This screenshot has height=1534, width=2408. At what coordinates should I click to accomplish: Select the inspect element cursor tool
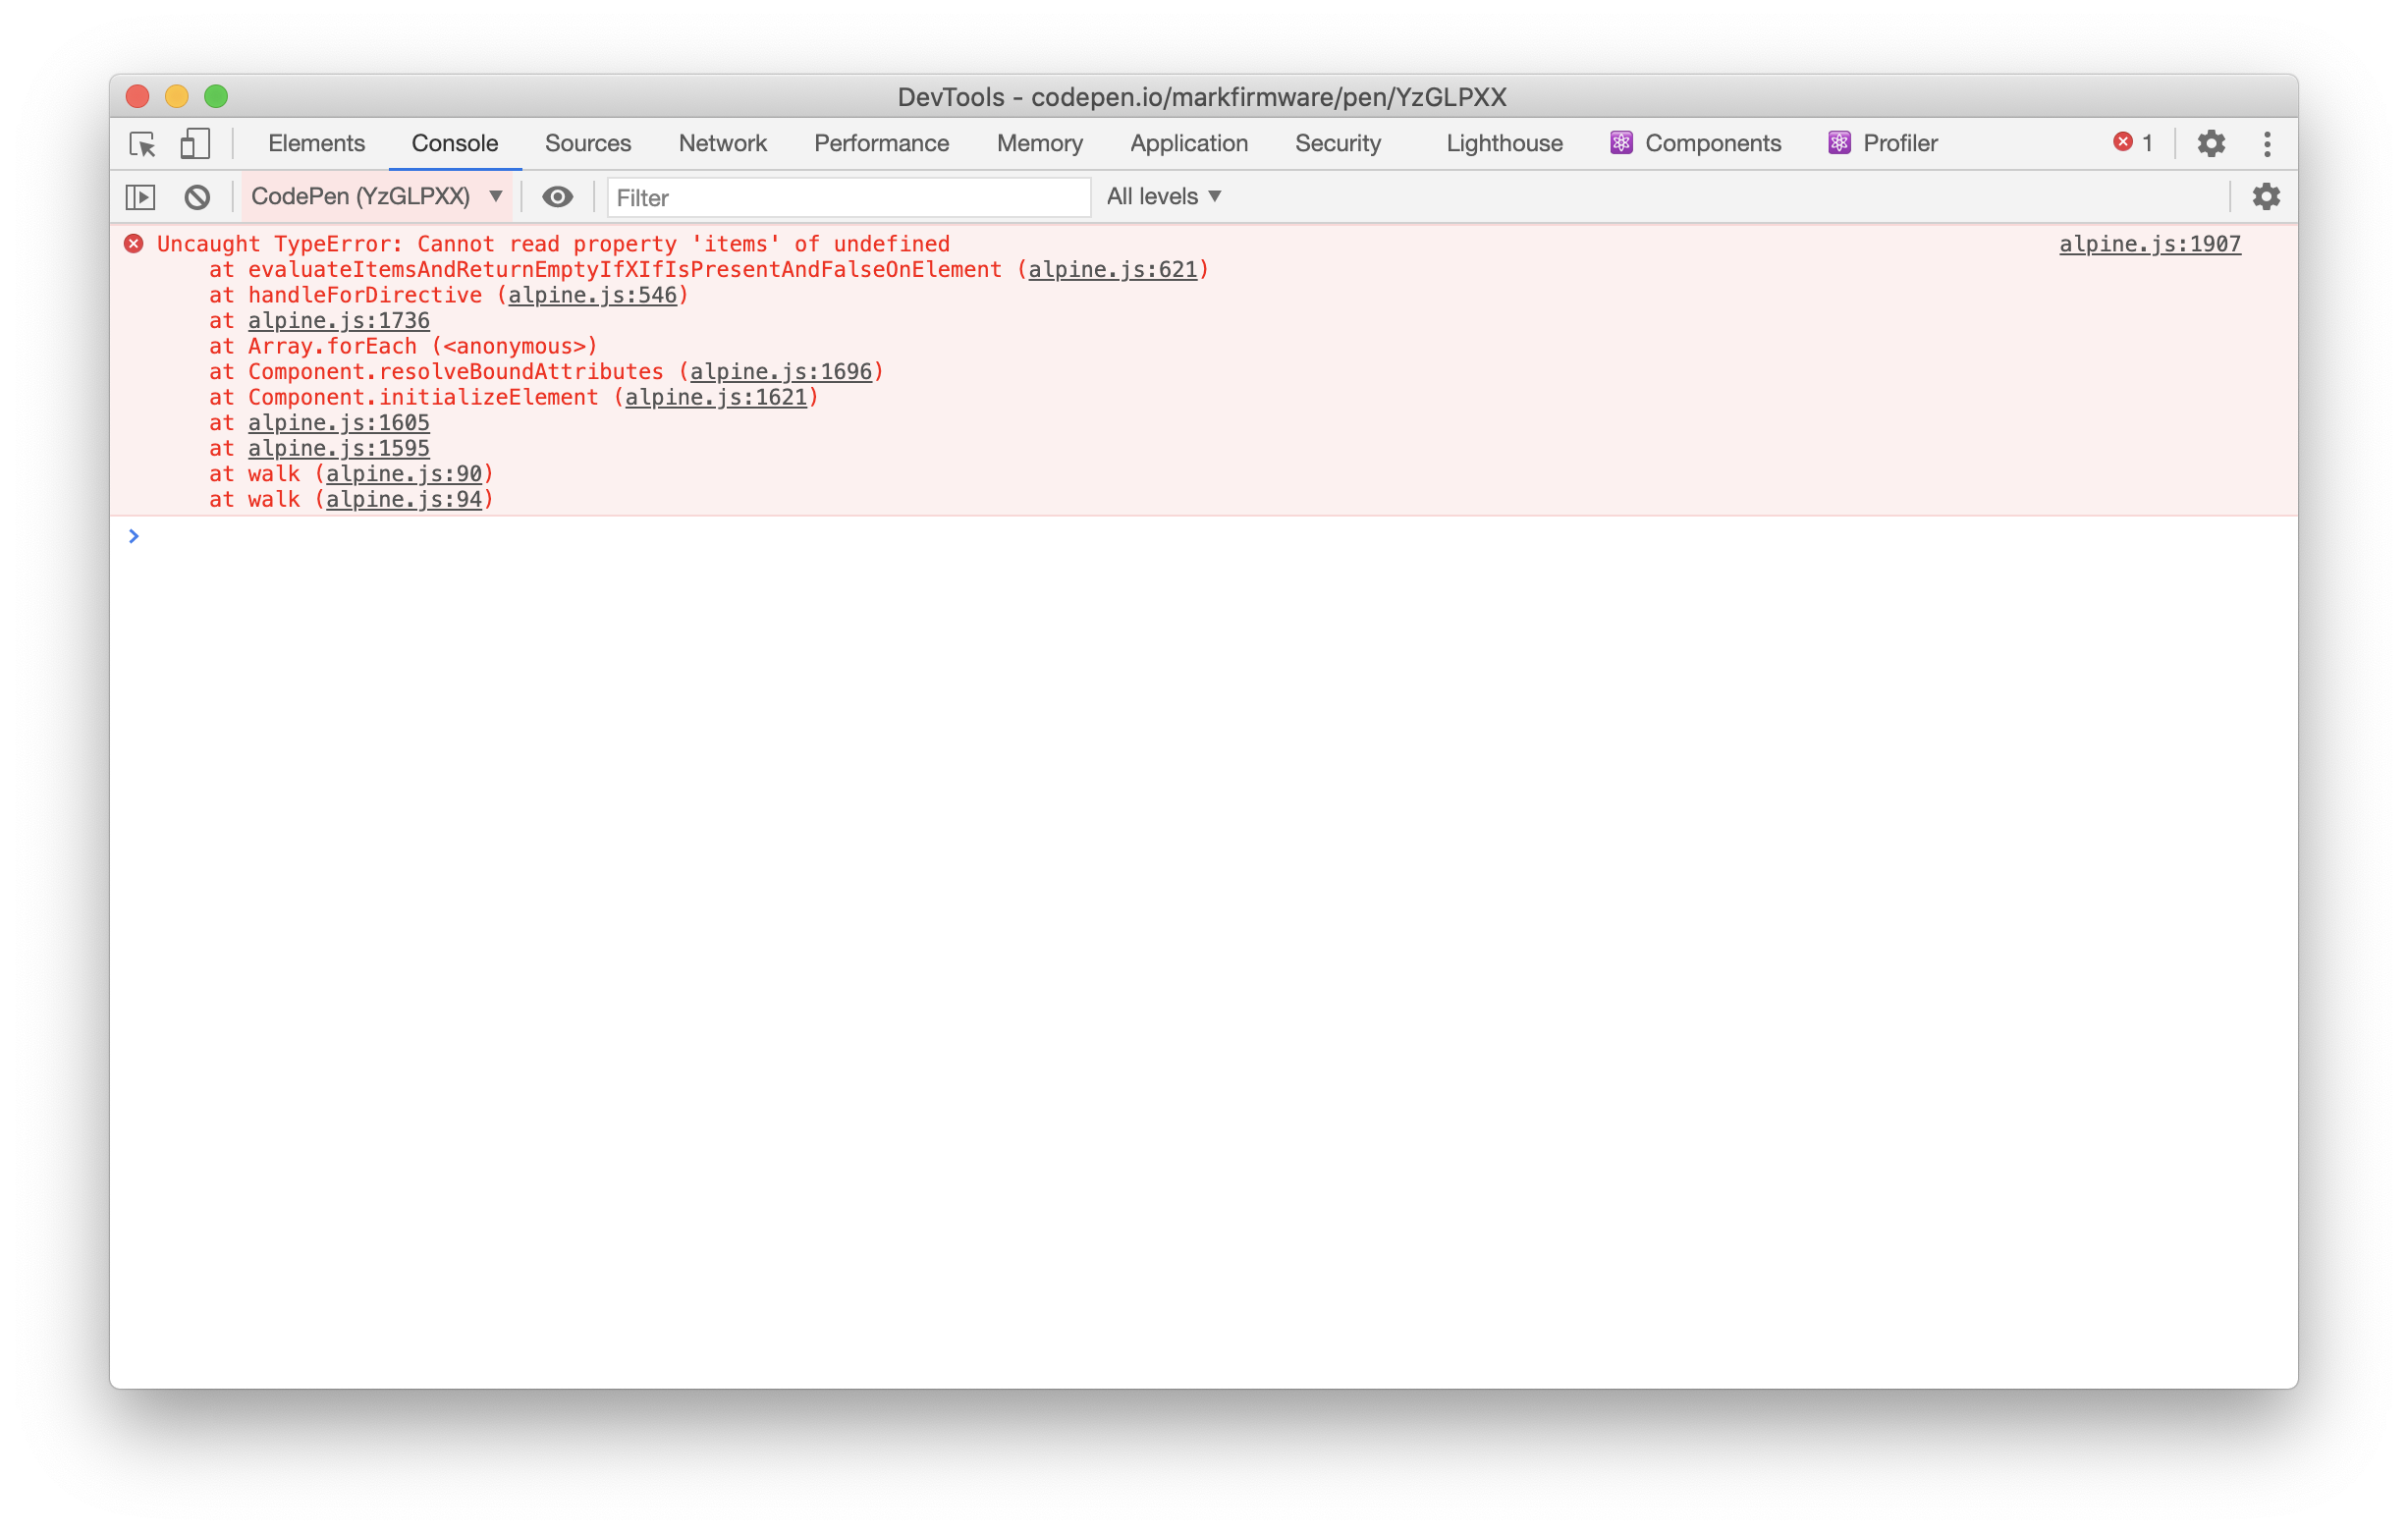143,144
